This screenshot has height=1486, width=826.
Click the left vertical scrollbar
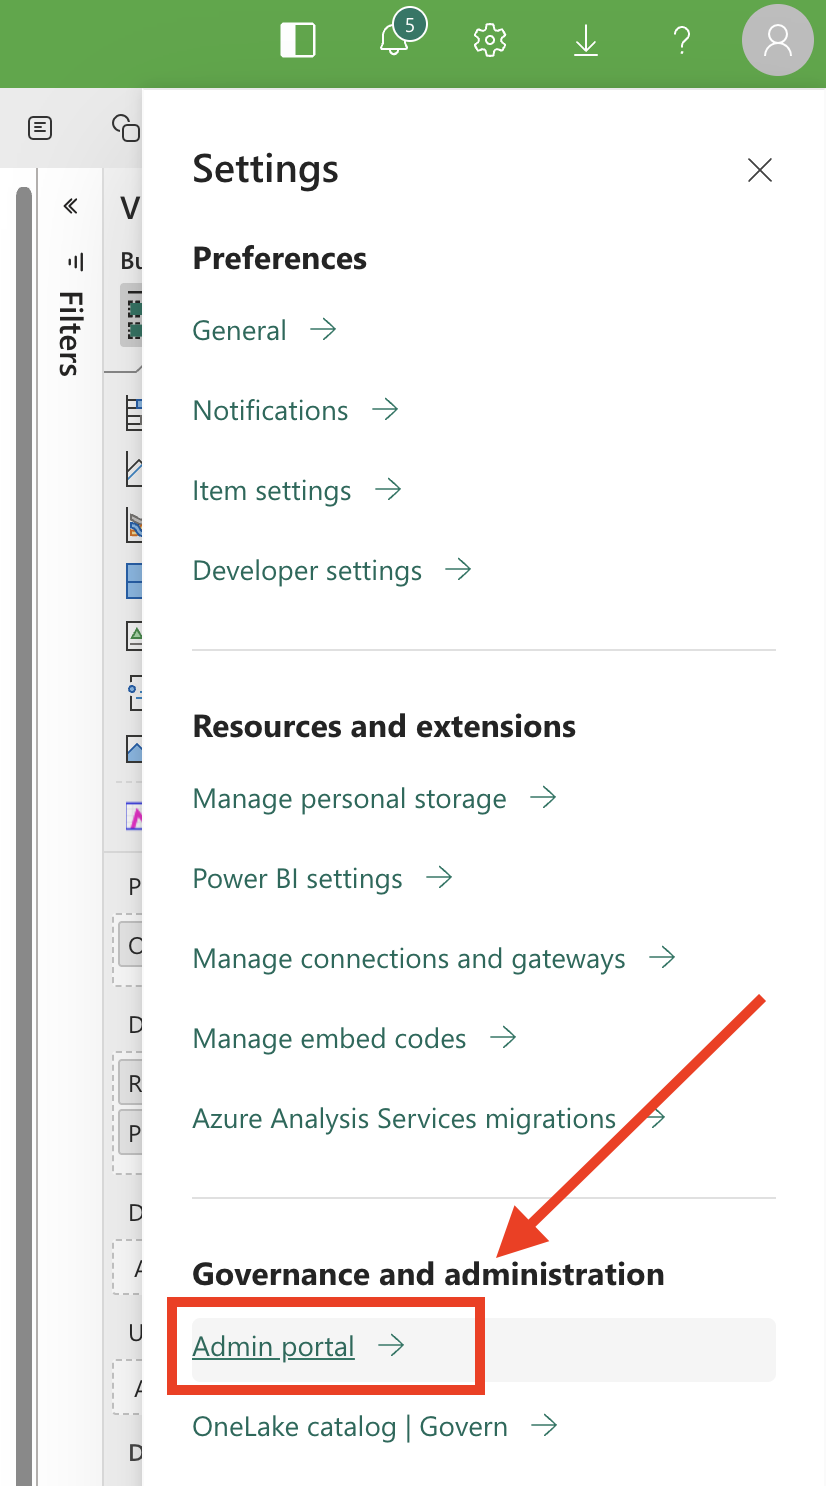tap(24, 800)
